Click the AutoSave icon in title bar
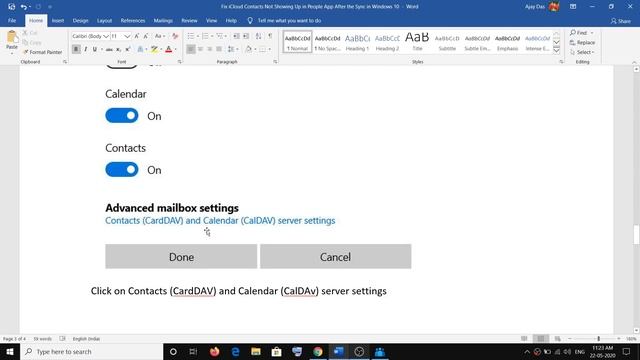The height and width of the screenshot is (360, 640). [x=11, y=7]
